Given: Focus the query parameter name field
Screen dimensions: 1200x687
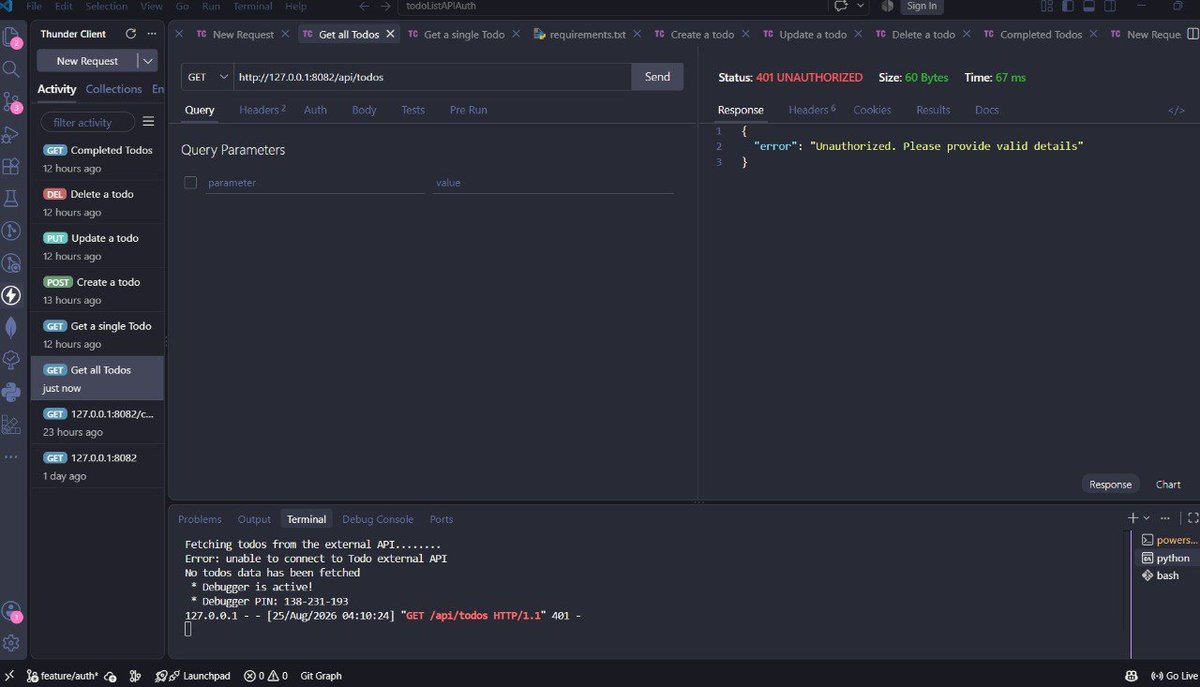Looking at the screenshot, I should (x=315, y=183).
